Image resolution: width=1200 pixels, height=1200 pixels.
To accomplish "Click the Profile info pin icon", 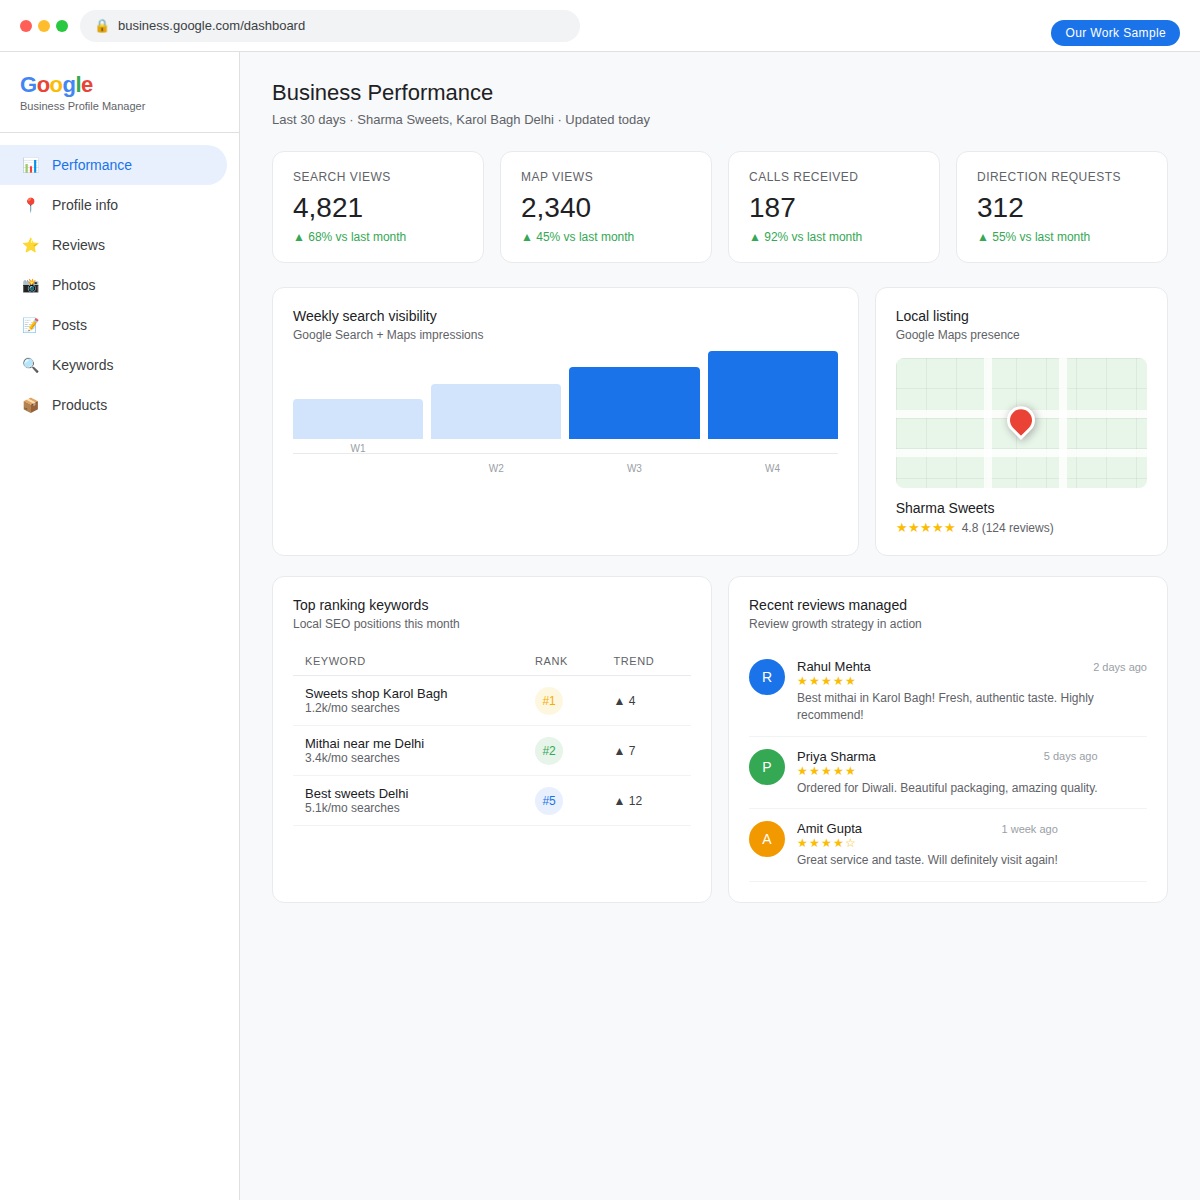I will tap(31, 205).
